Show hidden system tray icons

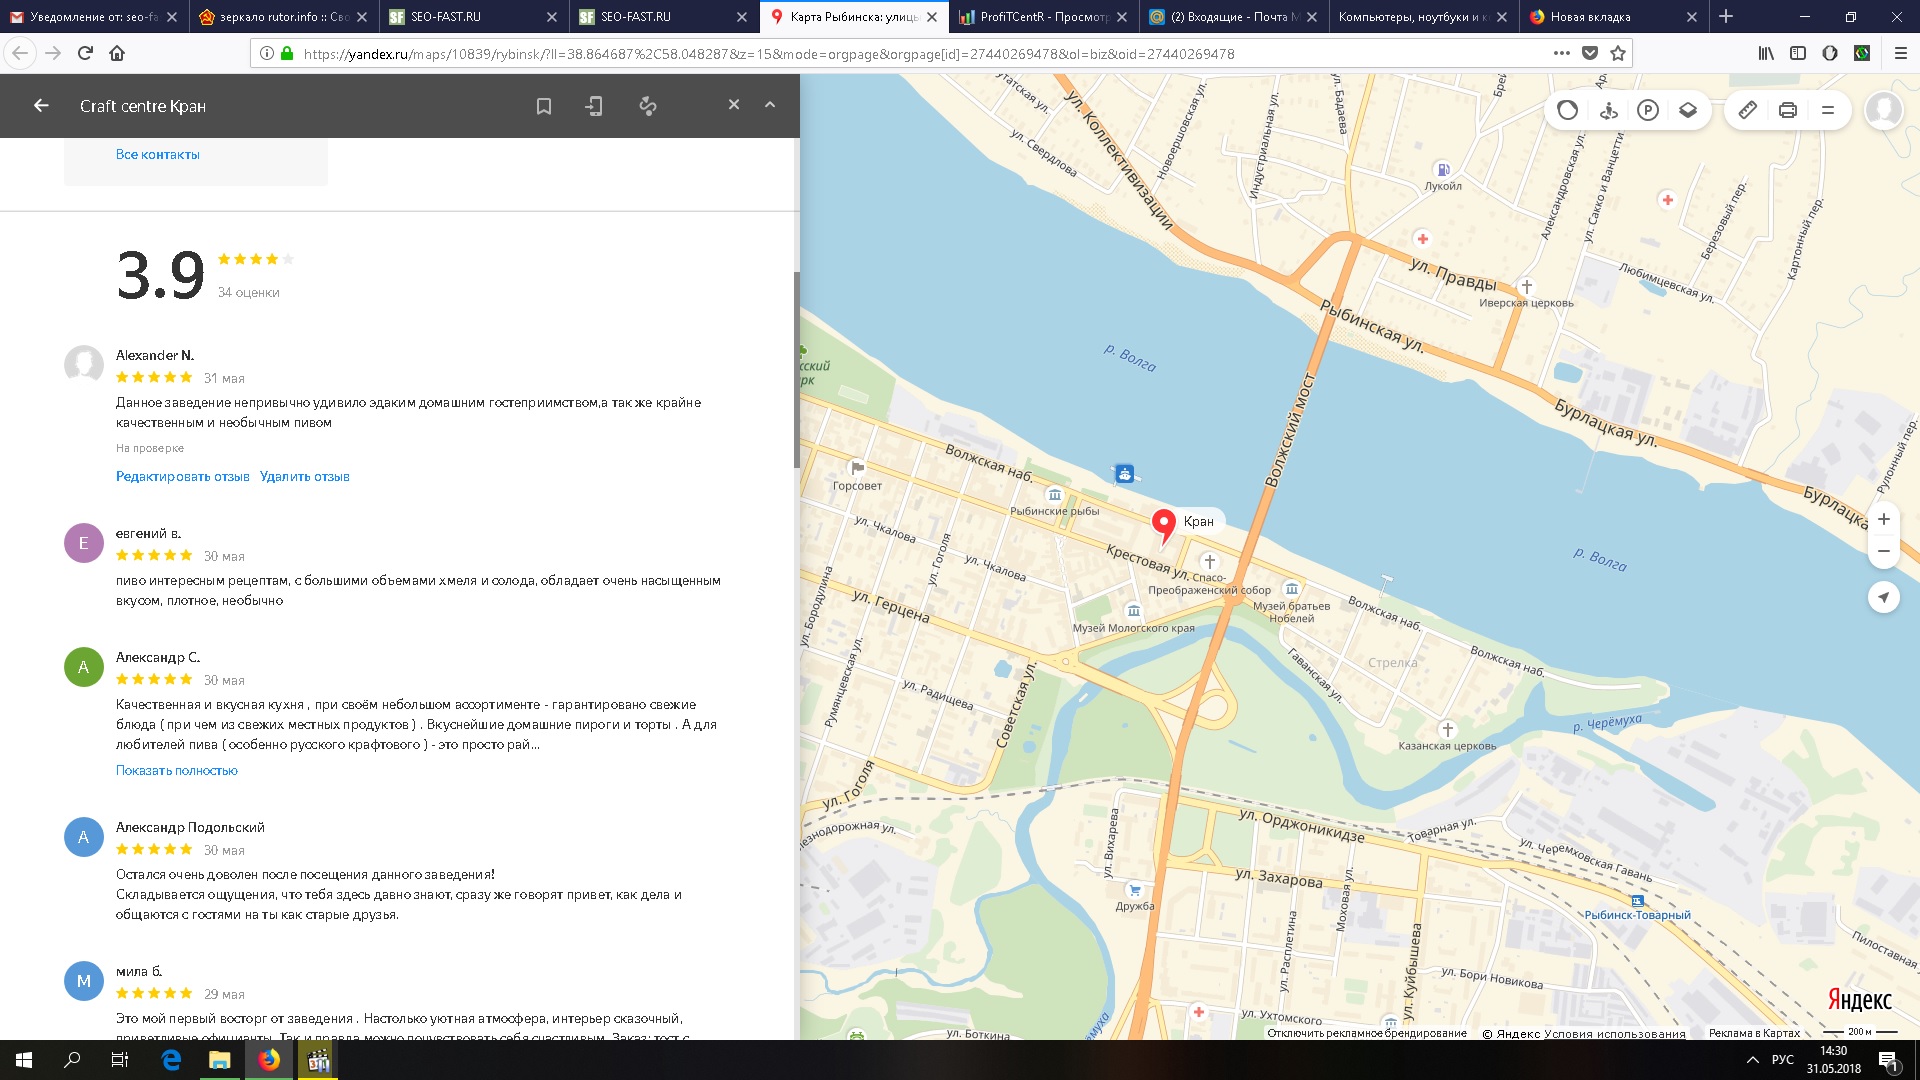pos(1752,1060)
